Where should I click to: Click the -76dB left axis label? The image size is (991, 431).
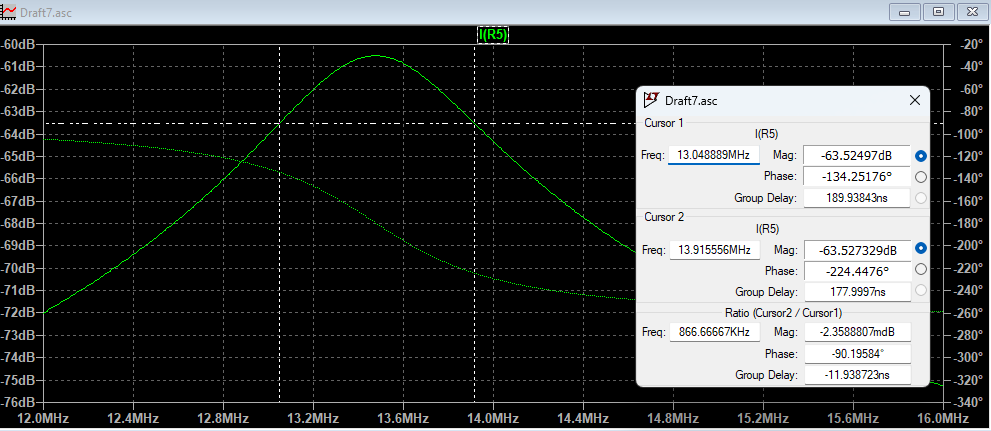(18, 403)
